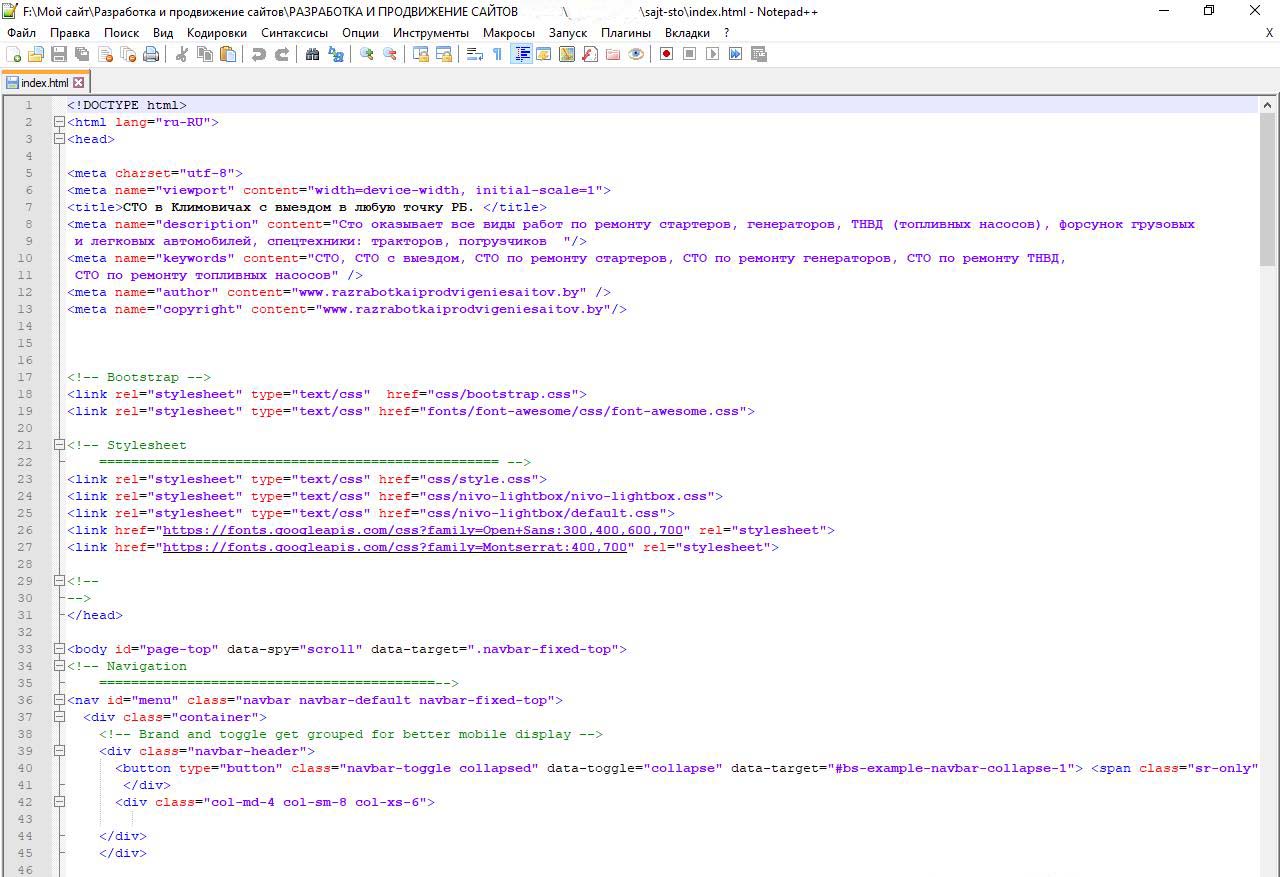
Task: Open the Кодировки menu
Action: (x=216, y=32)
